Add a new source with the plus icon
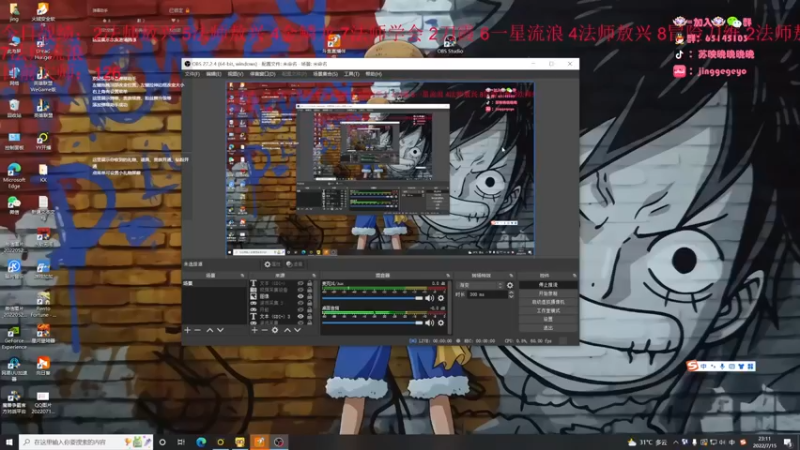Image resolution: width=800 pixels, height=450 pixels. pos(255,330)
